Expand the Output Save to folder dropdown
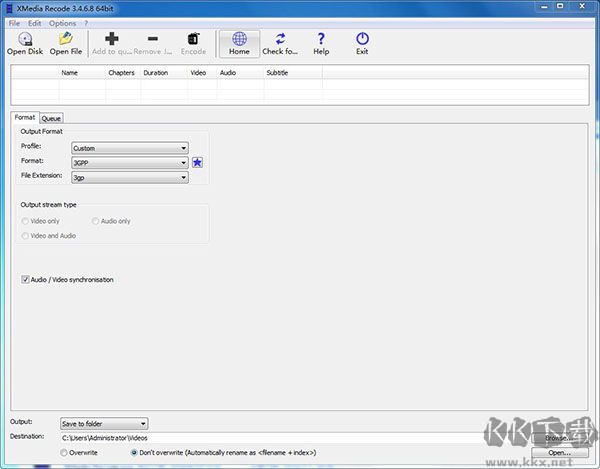This screenshot has width=600, height=469. tap(104, 423)
